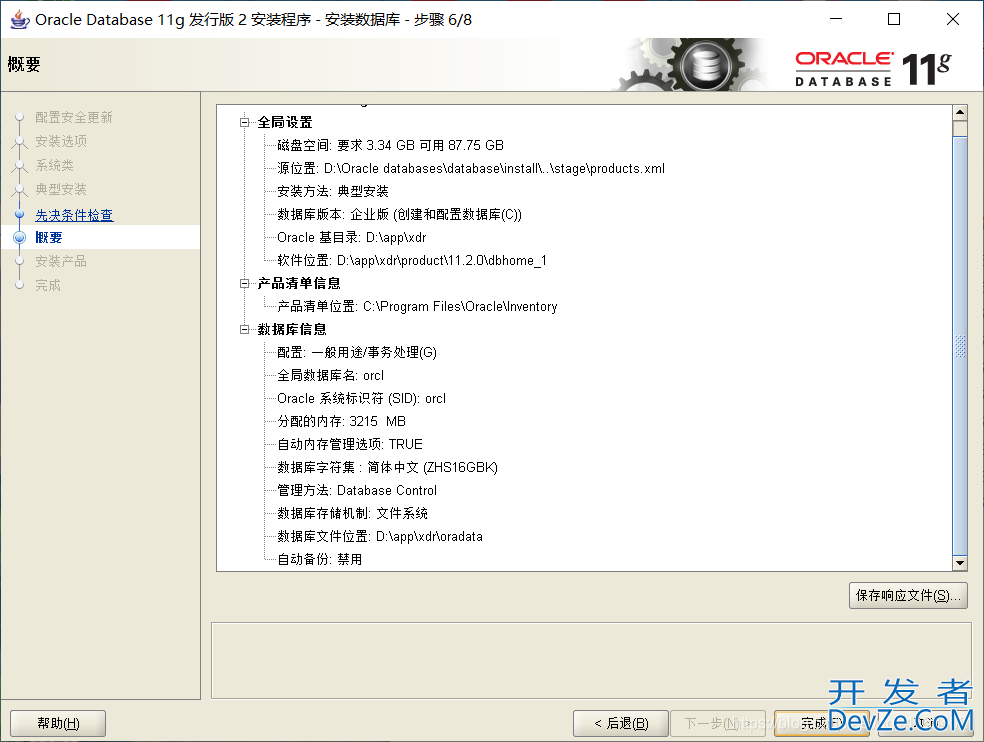Select the 自动内存管理选项: TRUE row

point(350,444)
